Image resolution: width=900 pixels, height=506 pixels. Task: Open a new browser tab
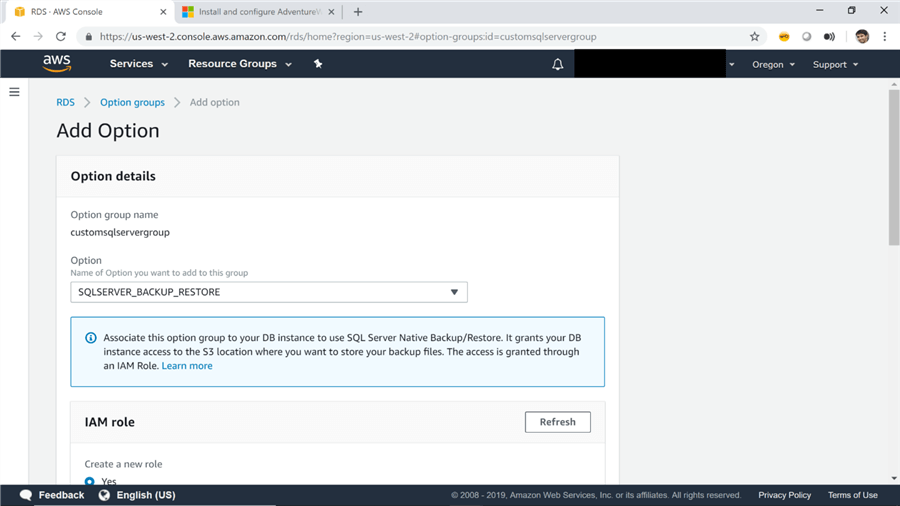tap(358, 11)
